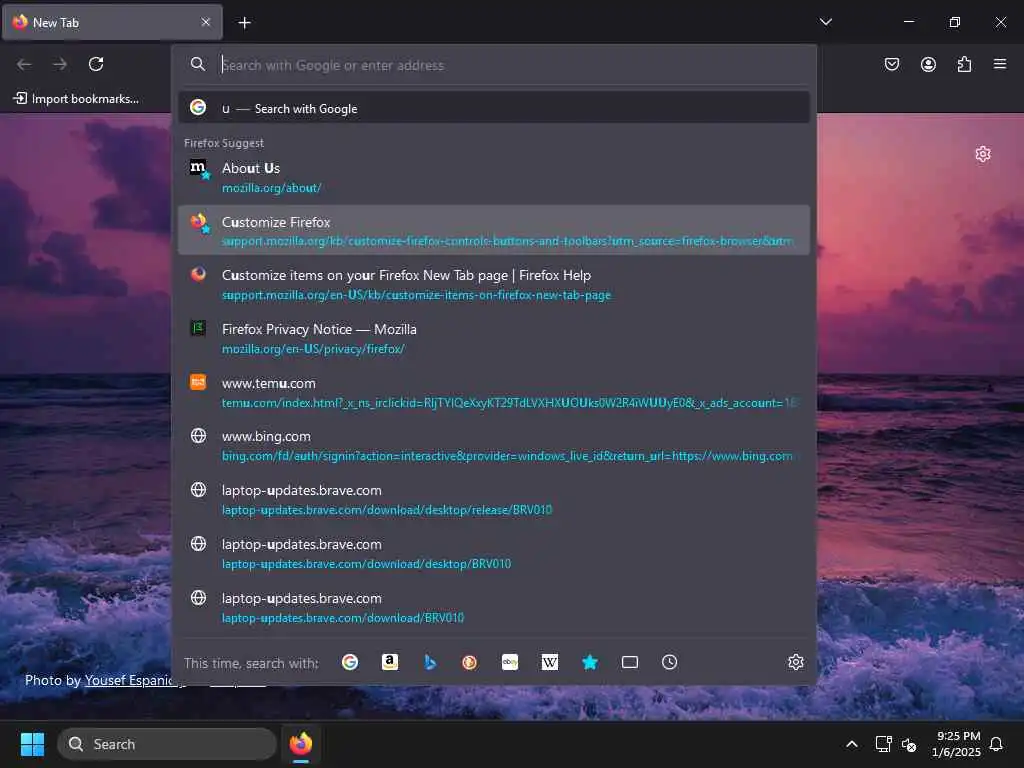Search this time with eBay icon
Screen dimensions: 1024x768
(x=510, y=662)
